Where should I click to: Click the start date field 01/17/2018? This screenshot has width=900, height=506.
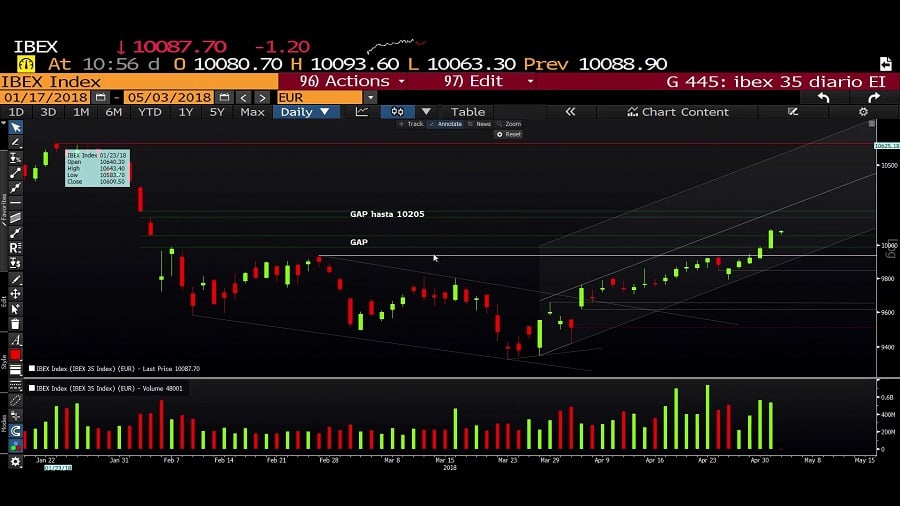click(45, 97)
